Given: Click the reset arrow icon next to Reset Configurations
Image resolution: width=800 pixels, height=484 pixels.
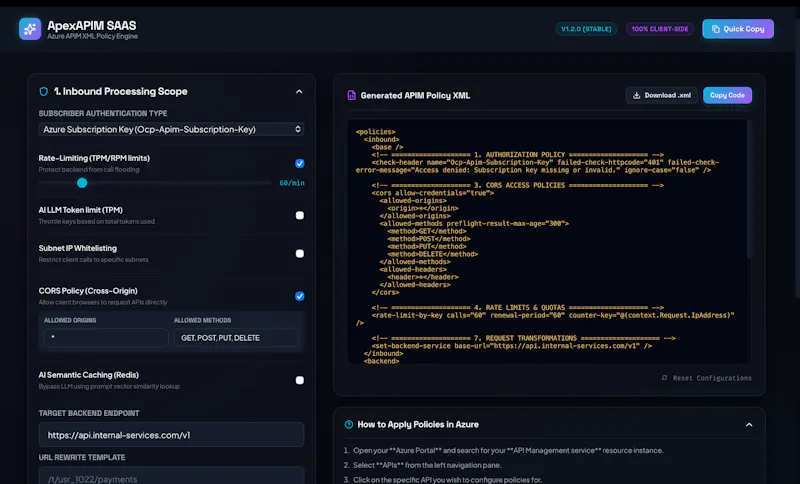Looking at the screenshot, I should [664, 377].
